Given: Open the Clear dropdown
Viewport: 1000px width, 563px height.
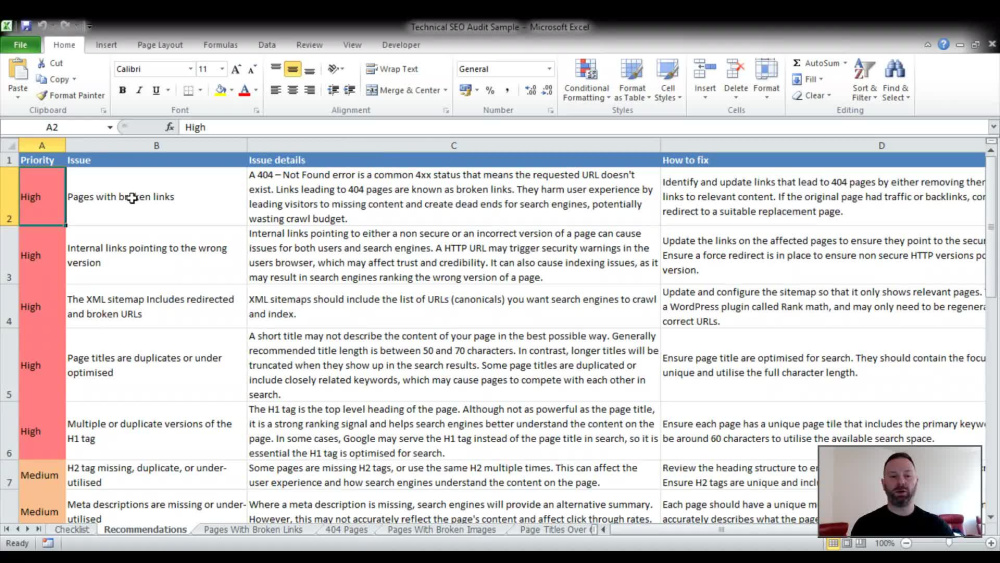Looking at the screenshot, I should 811,95.
